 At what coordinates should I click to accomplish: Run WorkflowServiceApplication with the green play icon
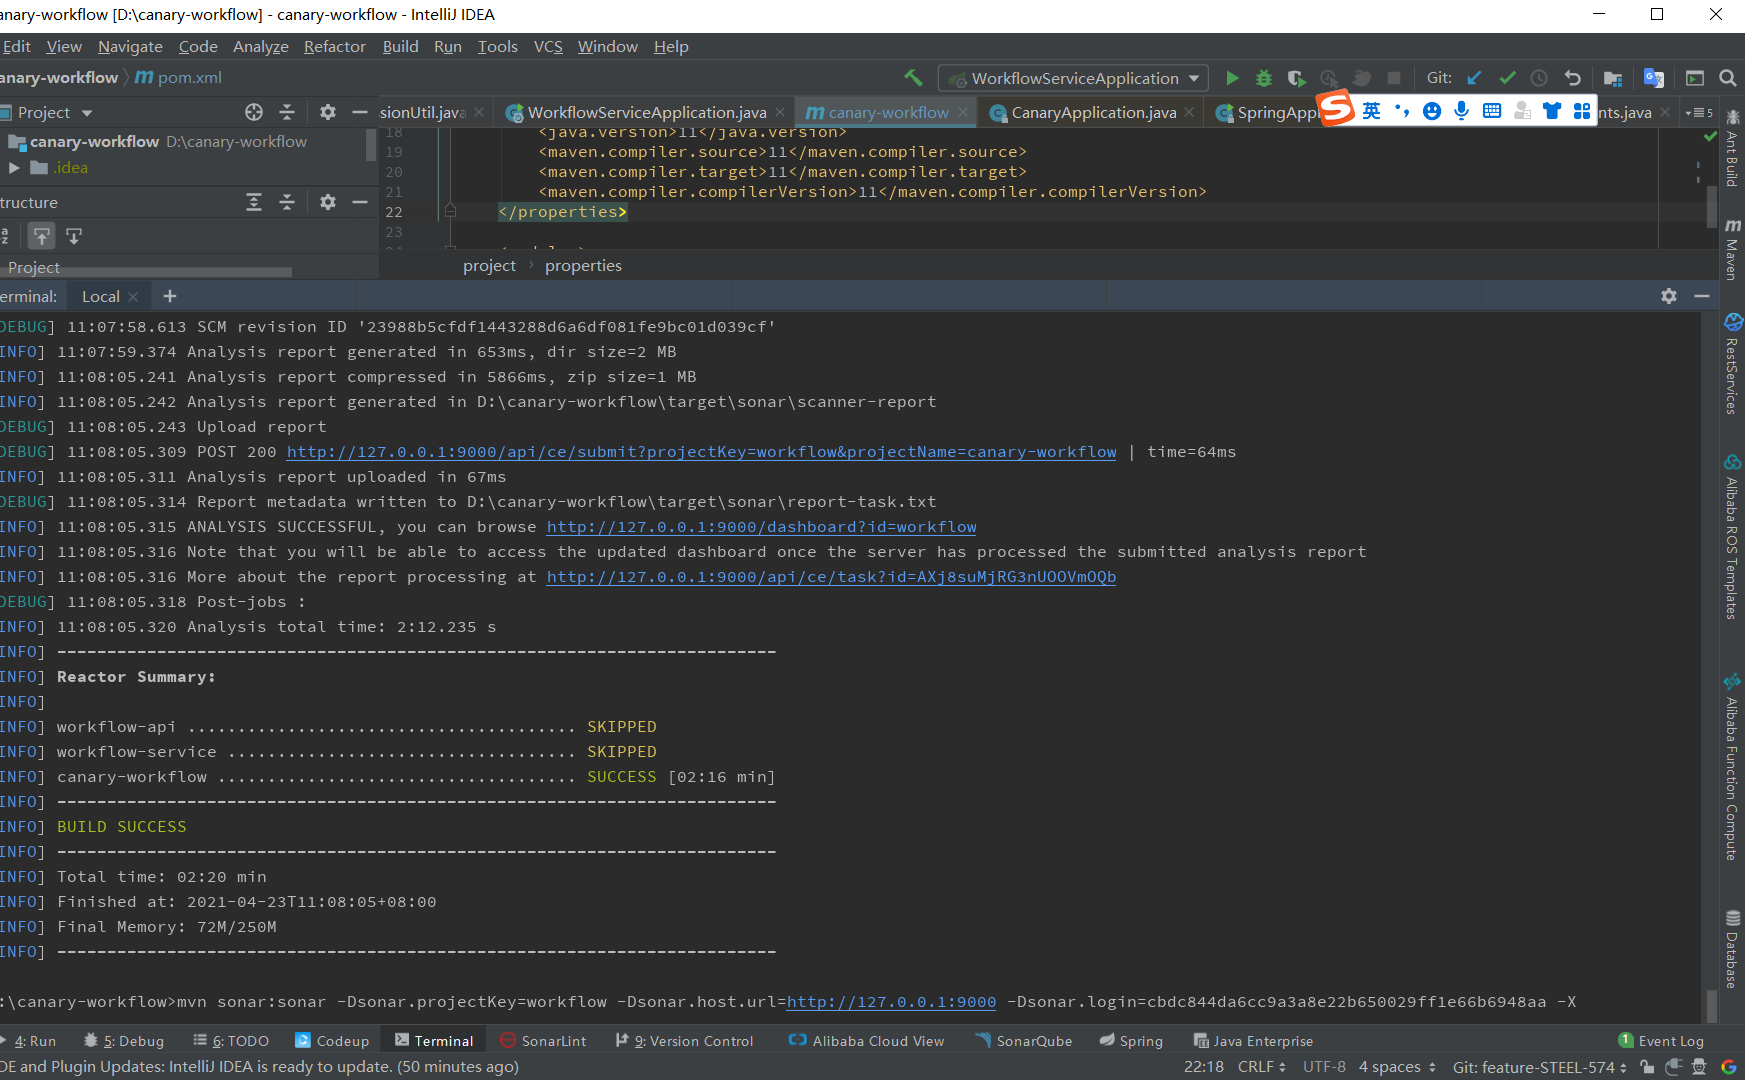pos(1232,78)
